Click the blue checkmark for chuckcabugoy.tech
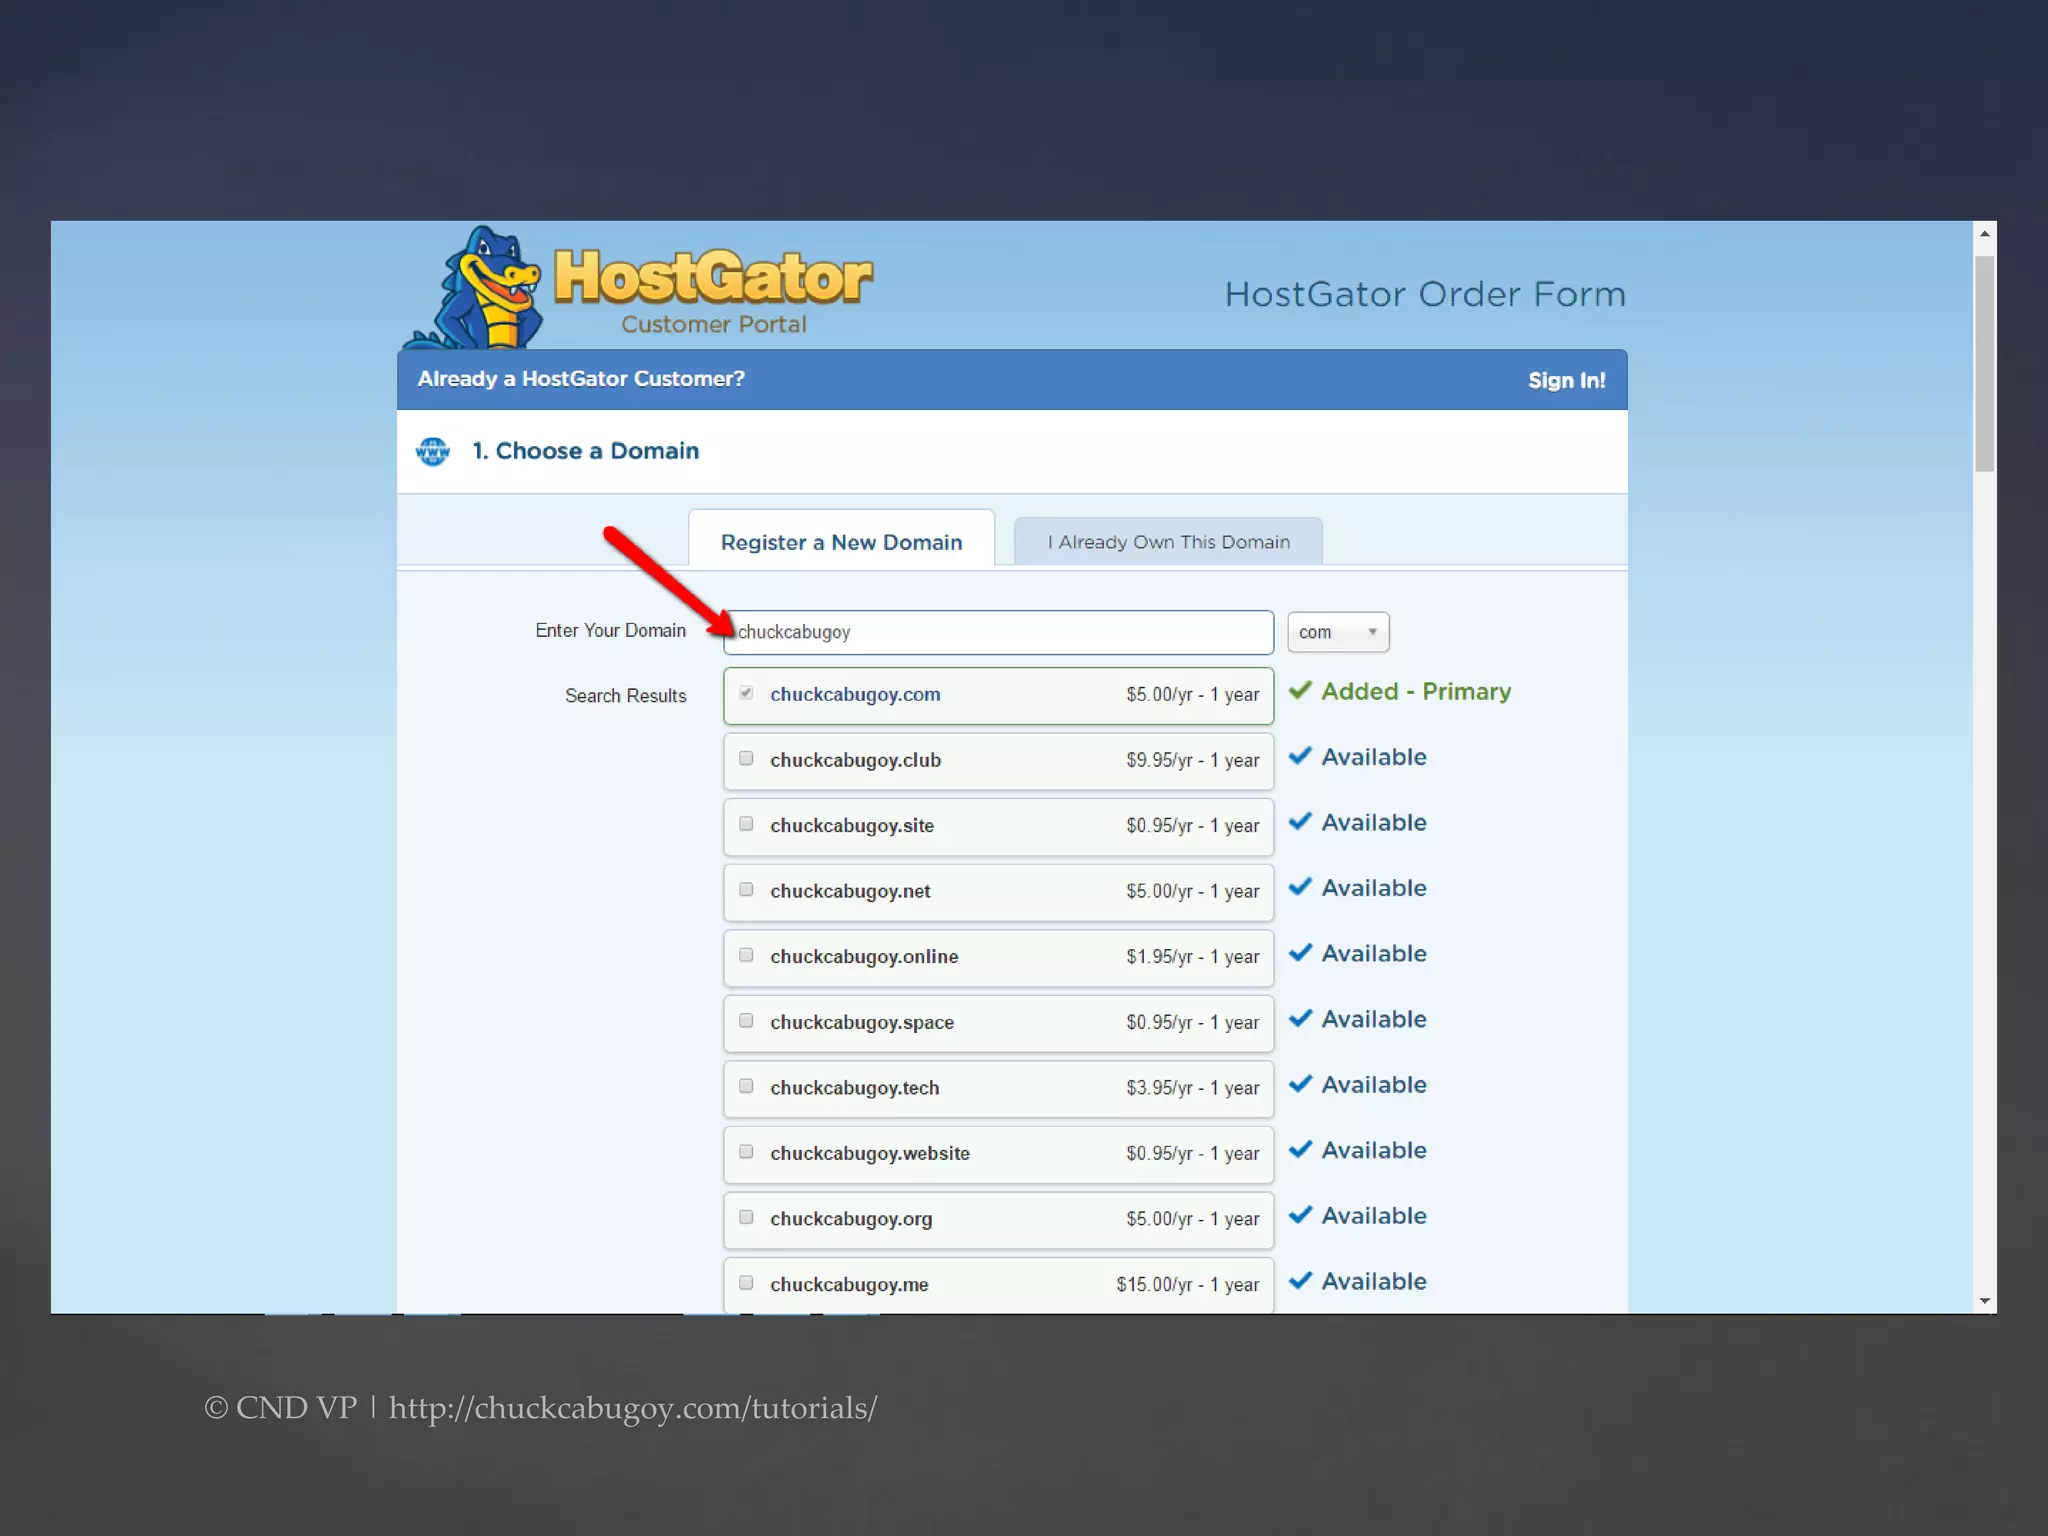2048x1536 pixels. [1300, 1085]
